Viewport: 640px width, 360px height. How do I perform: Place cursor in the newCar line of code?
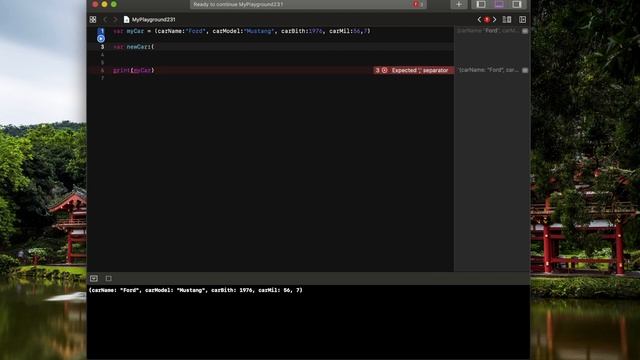click(x=133, y=47)
